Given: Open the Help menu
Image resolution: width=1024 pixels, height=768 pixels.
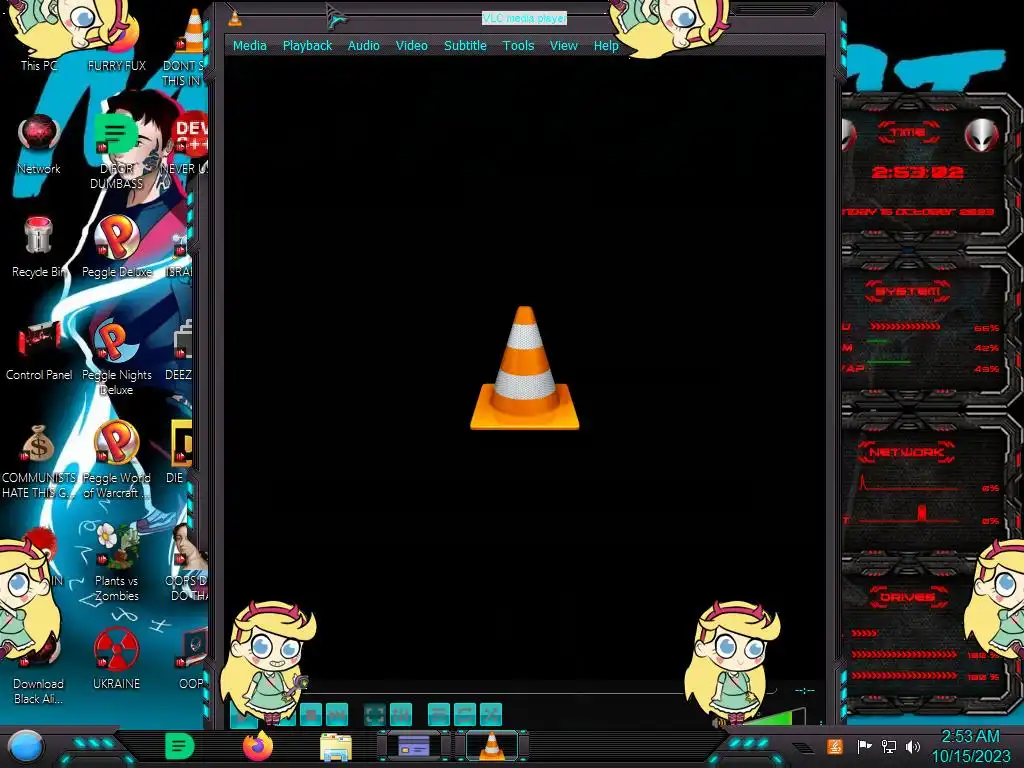Looking at the screenshot, I should click(x=605, y=46).
